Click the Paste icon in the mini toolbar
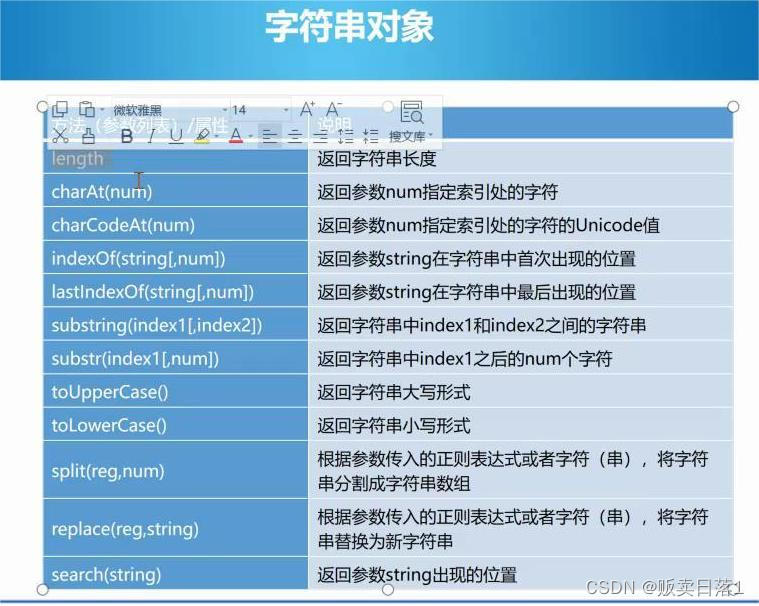Image resolution: width=759 pixels, height=606 pixels. tap(87, 109)
